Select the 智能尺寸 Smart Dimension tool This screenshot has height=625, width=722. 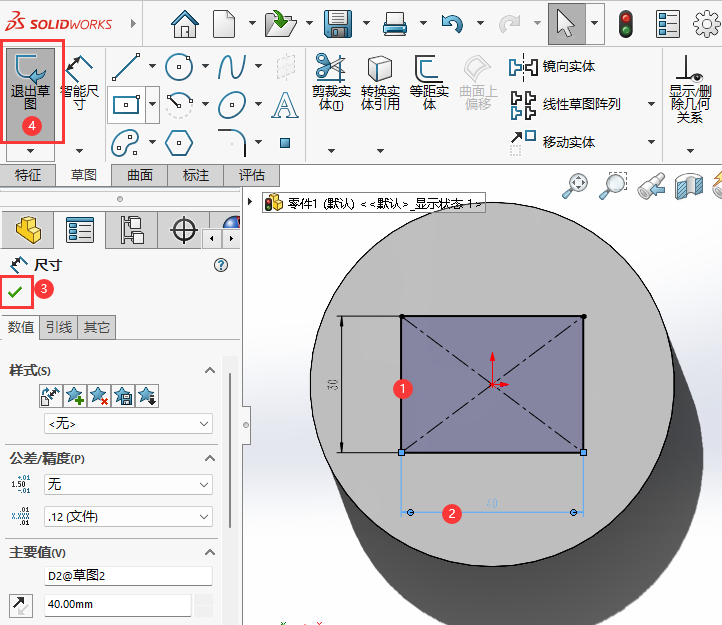(80, 85)
